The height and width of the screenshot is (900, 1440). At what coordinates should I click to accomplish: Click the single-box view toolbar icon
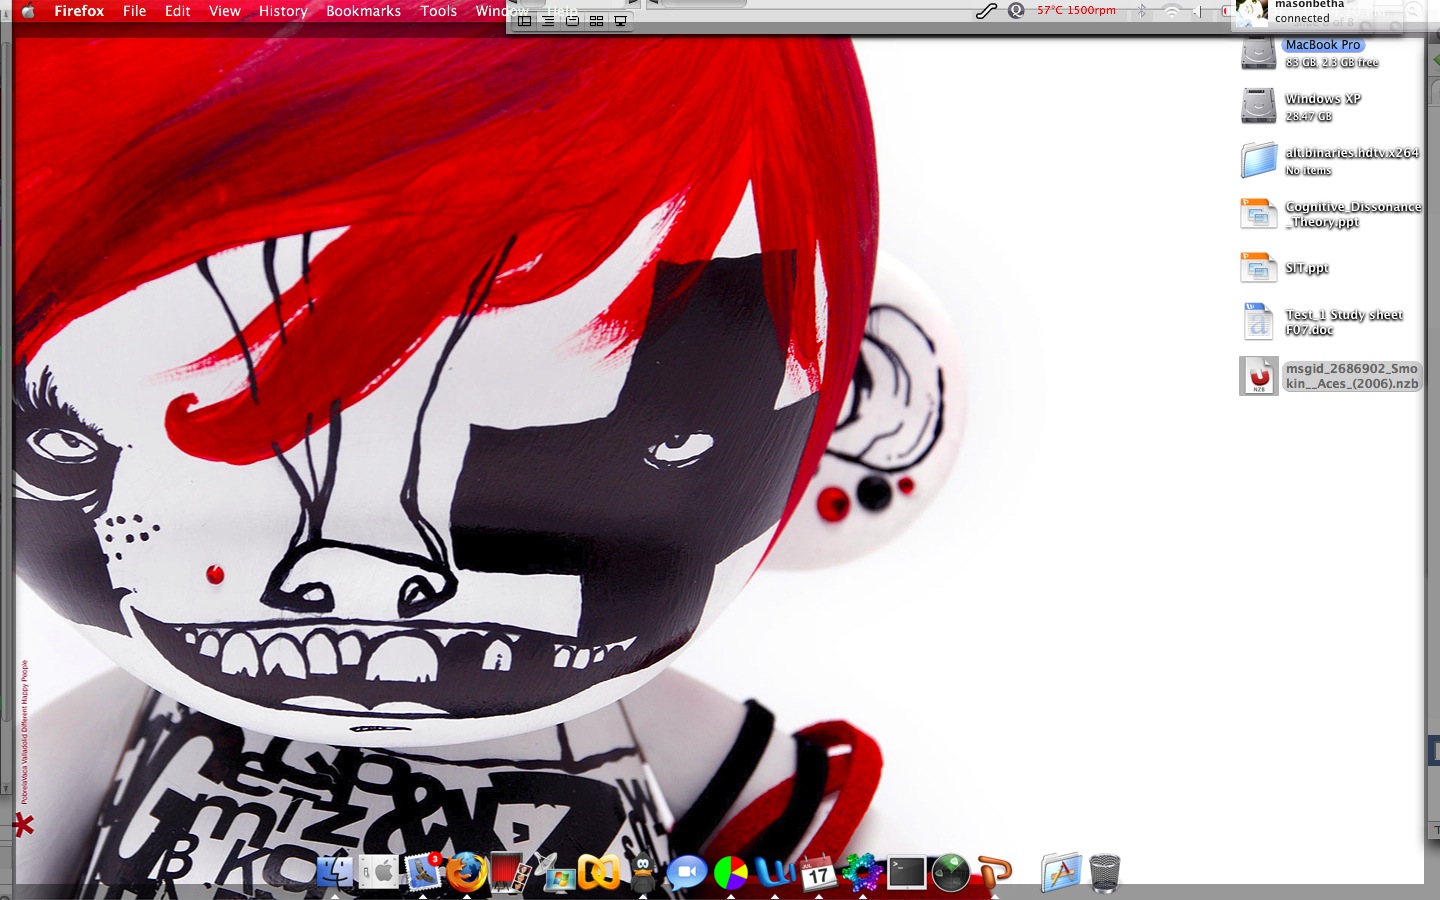(572, 20)
